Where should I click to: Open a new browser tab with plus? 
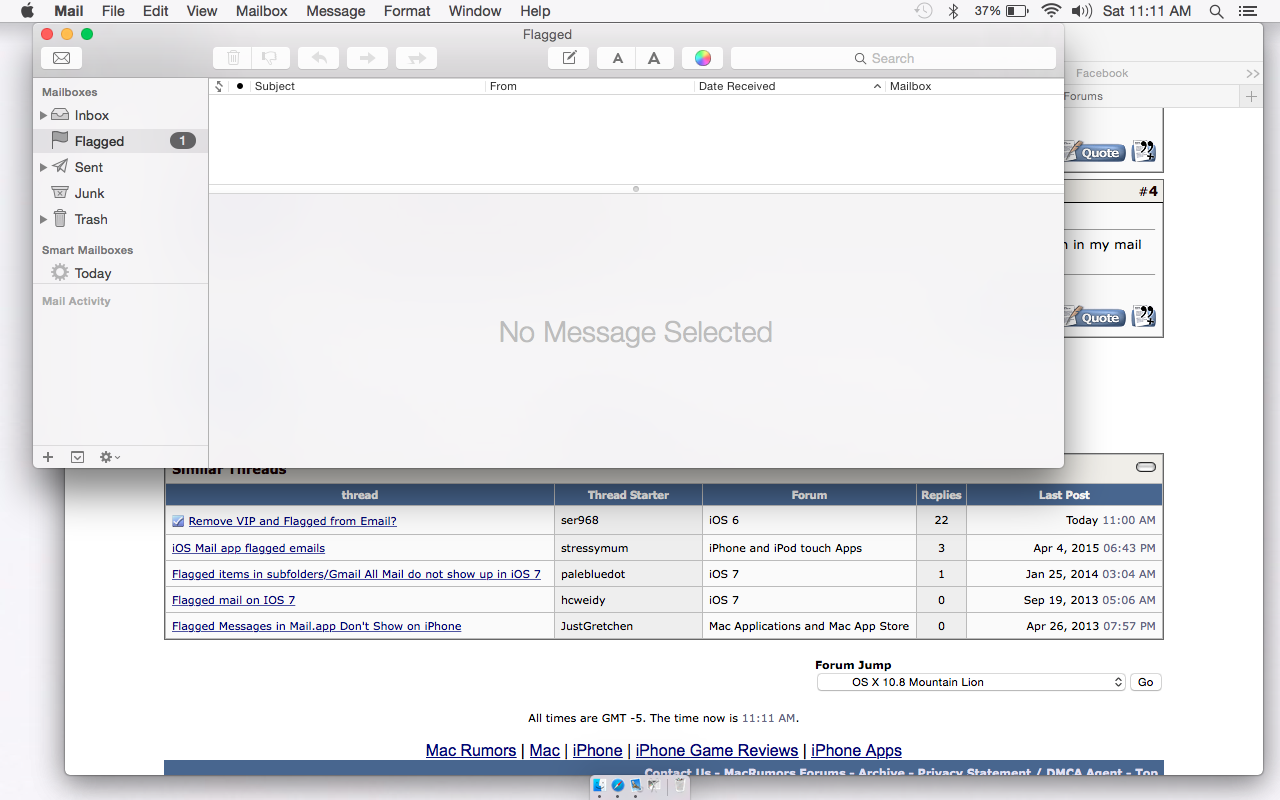click(x=1251, y=96)
